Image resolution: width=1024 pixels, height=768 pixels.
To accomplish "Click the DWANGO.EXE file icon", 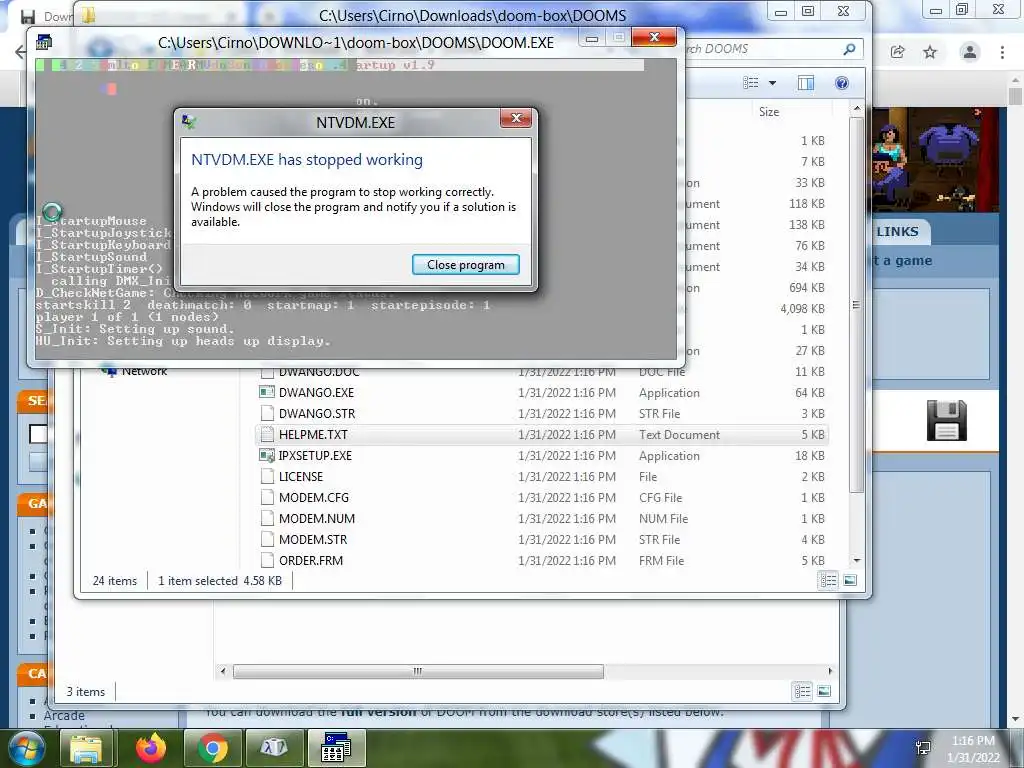I will click(266, 392).
